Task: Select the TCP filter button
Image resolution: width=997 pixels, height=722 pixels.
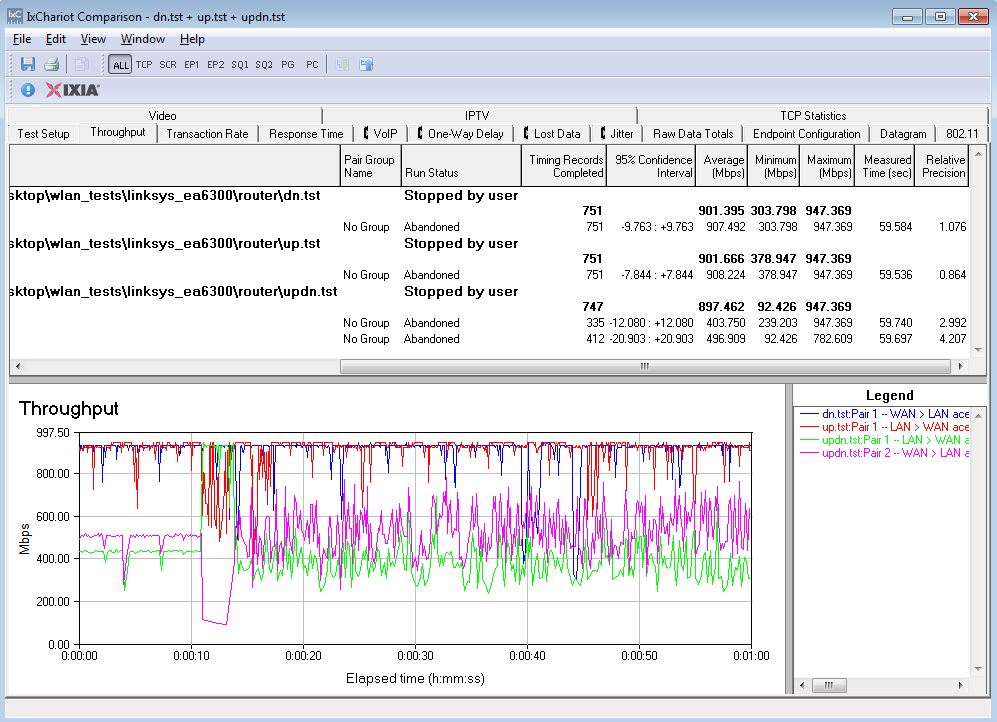Action: 144,65
